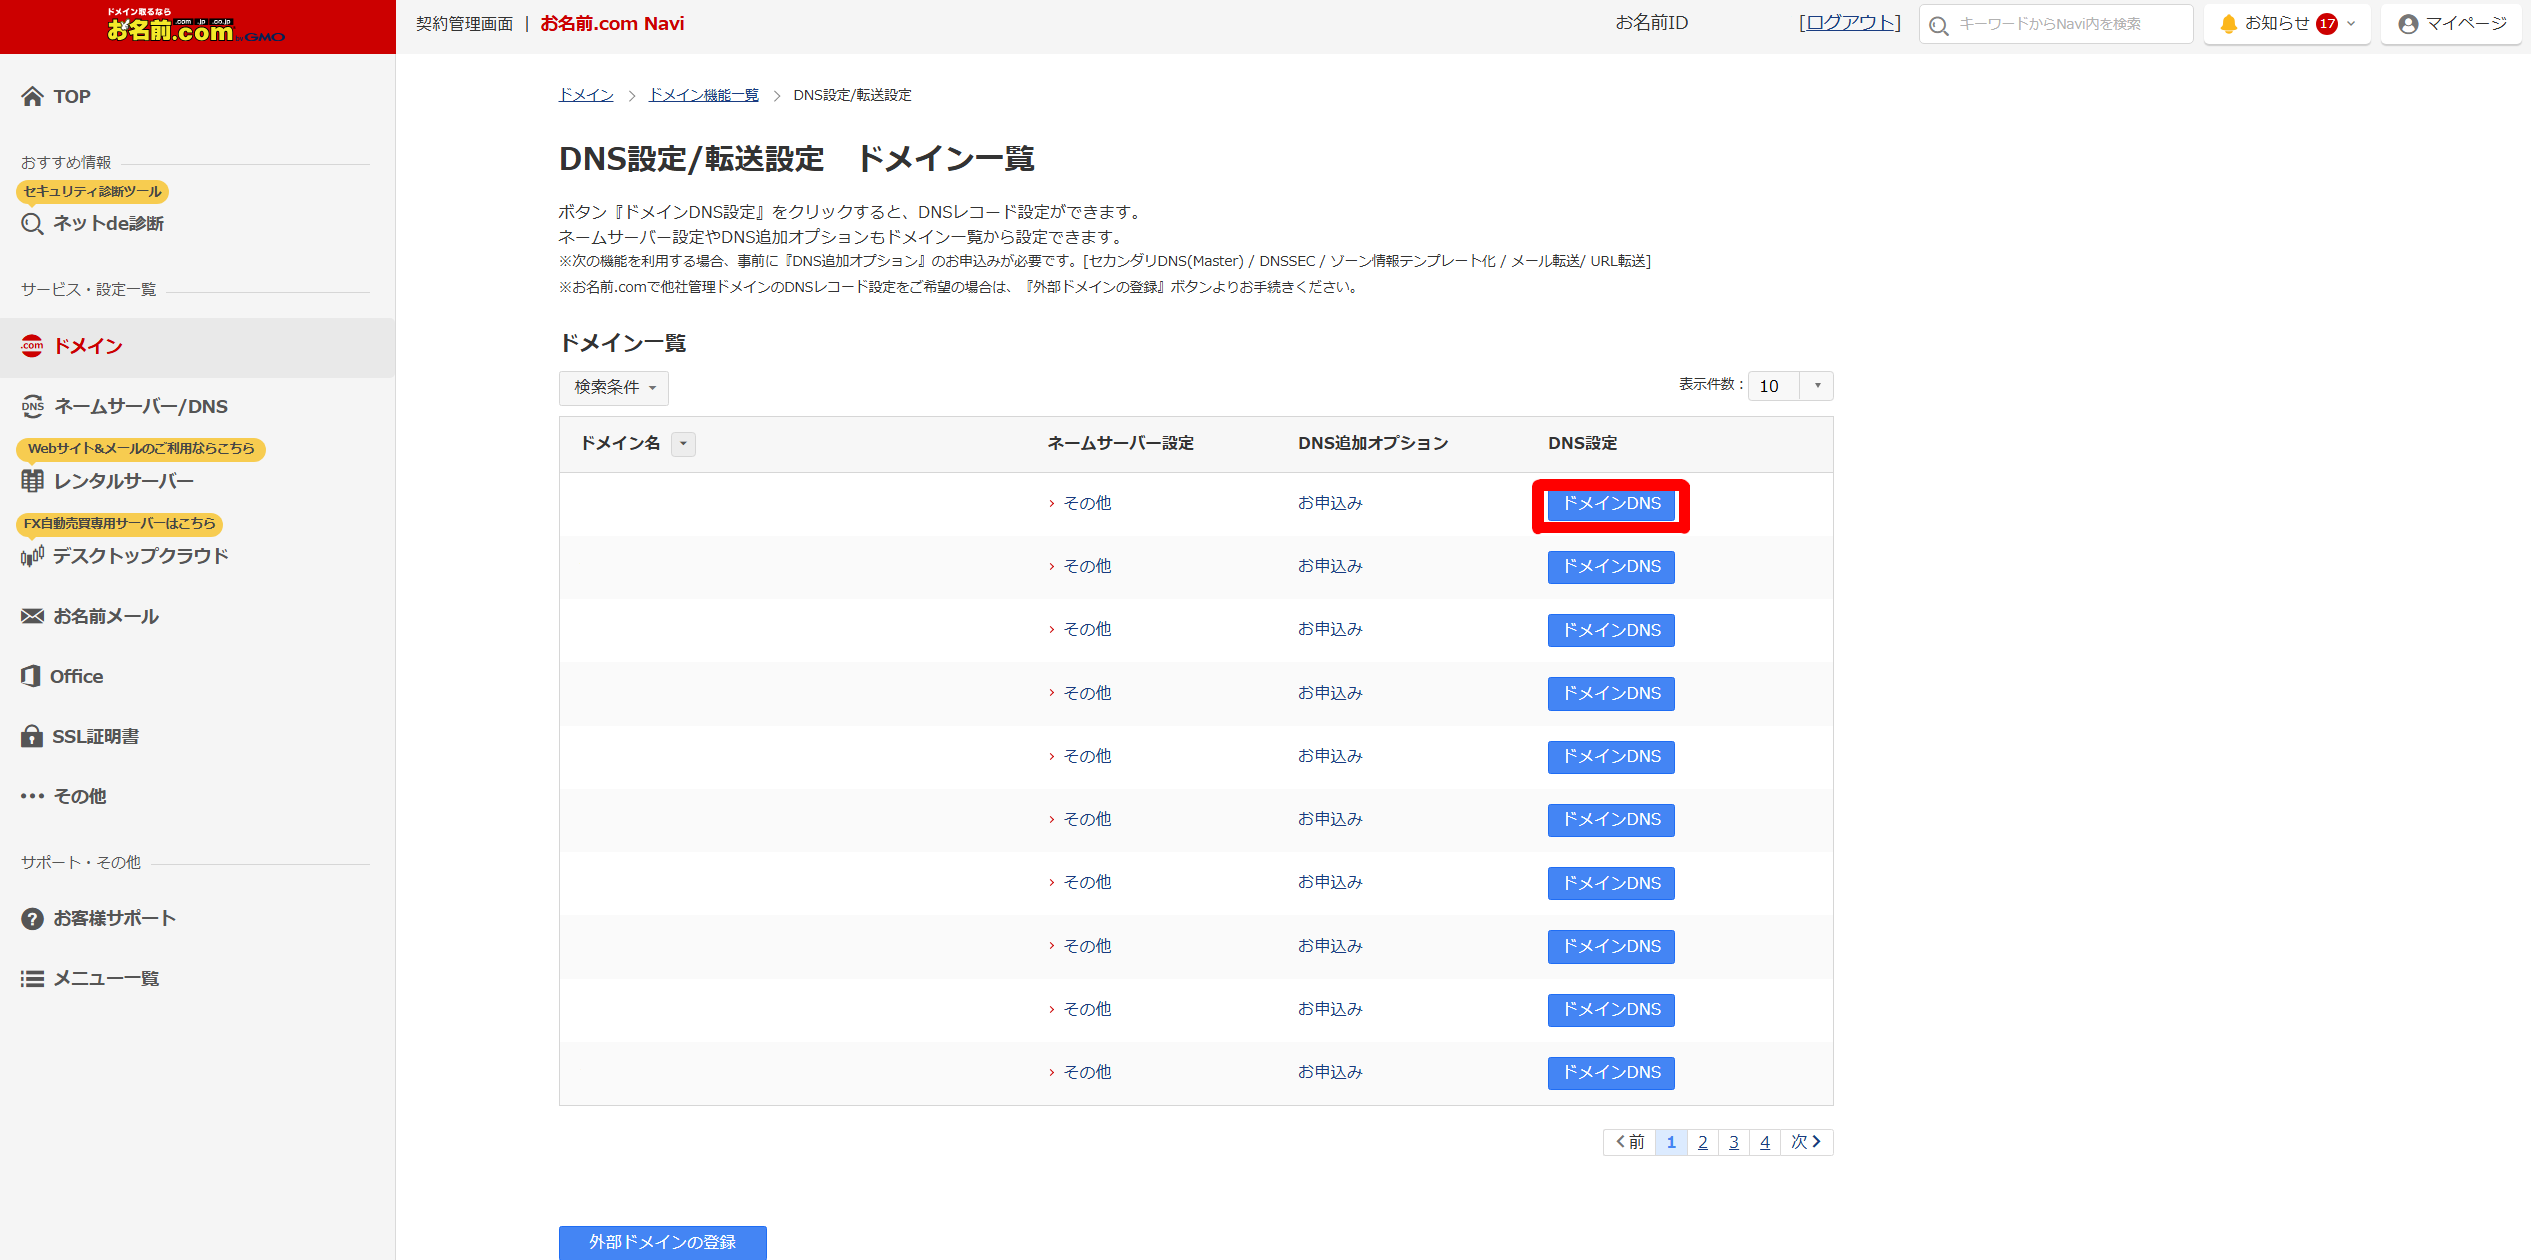
Task: Click the お知らせ bell icon
Action: click(2228, 24)
